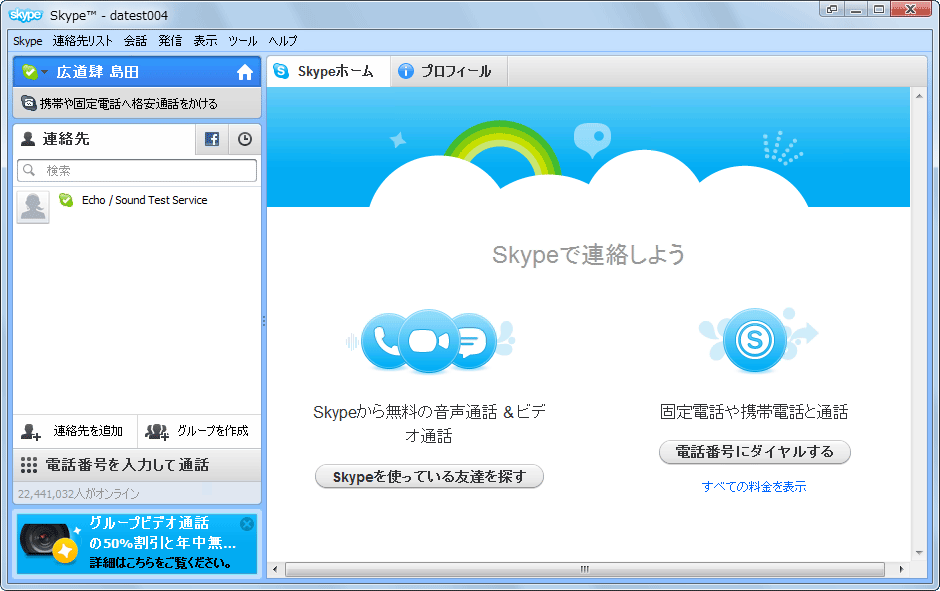
Task: Click the vertical scrollbar down arrow
Action: click(919, 553)
